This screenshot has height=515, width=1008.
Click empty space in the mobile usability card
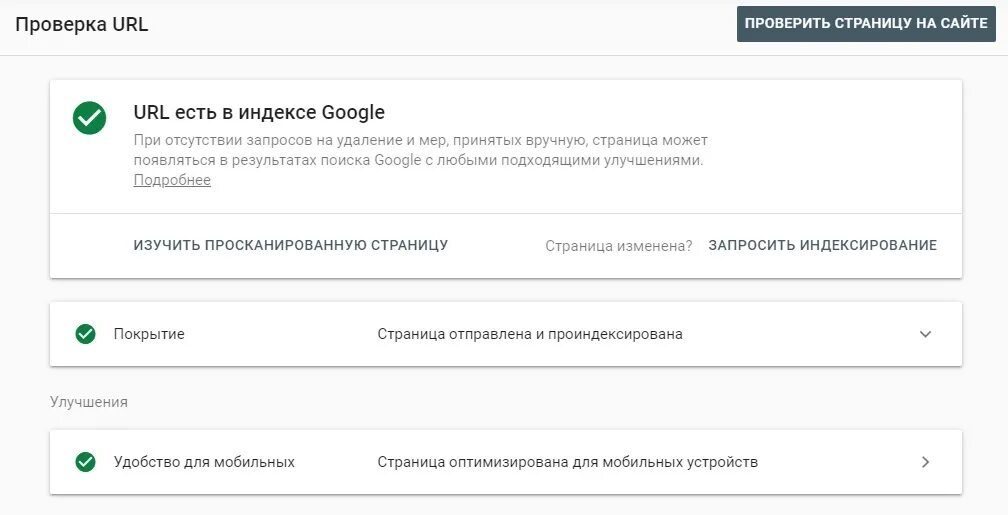click(x=840, y=462)
